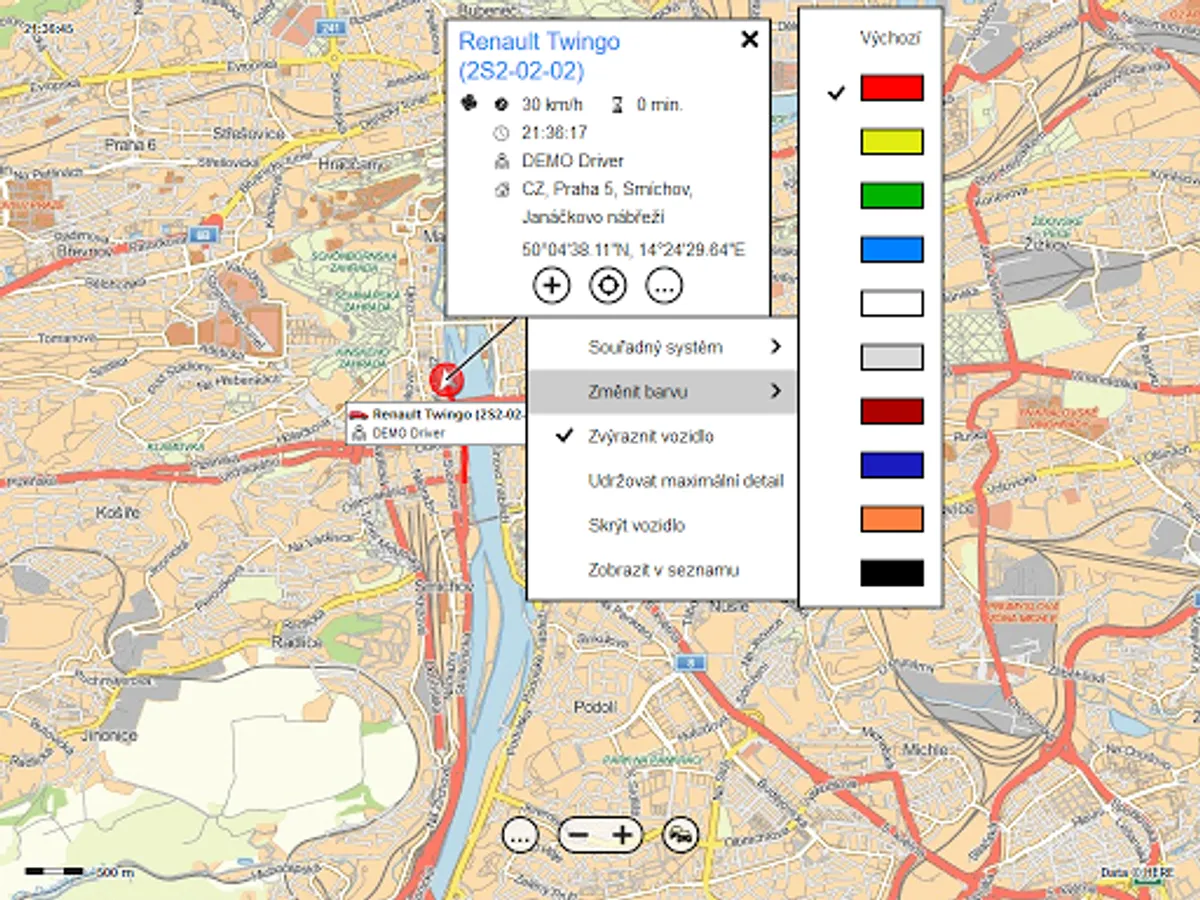Viewport: 1200px width, 900px height.
Task: Click DEMO Driver name in popup
Action: click(x=573, y=160)
